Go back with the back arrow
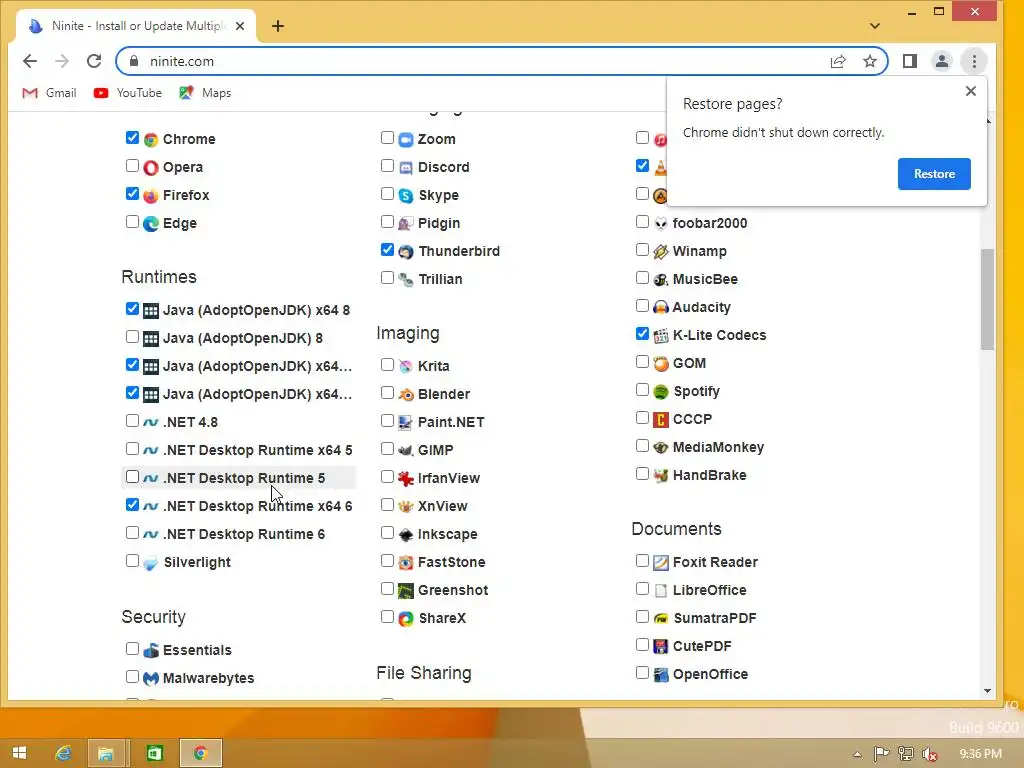The width and height of the screenshot is (1024, 768). (30, 61)
